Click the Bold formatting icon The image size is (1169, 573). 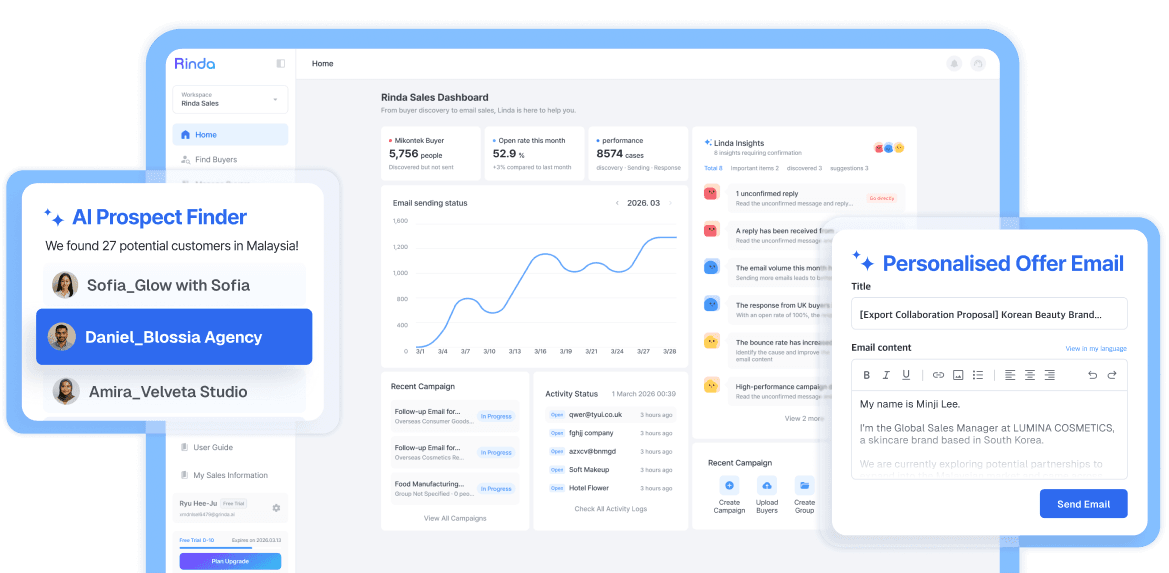click(866, 375)
